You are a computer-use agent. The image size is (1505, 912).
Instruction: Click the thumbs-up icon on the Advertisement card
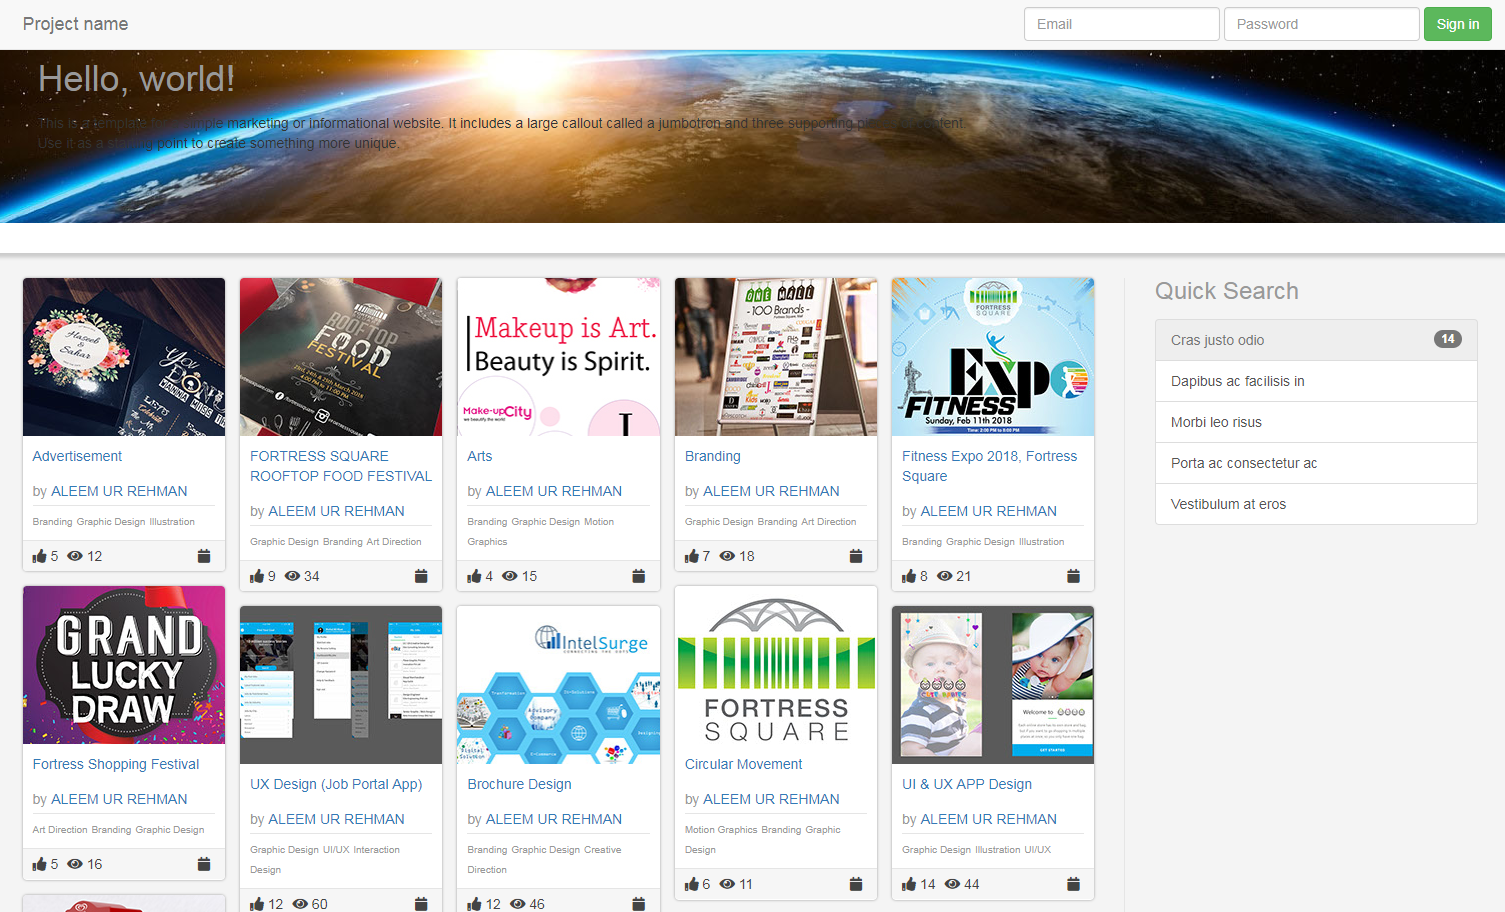coord(40,556)
